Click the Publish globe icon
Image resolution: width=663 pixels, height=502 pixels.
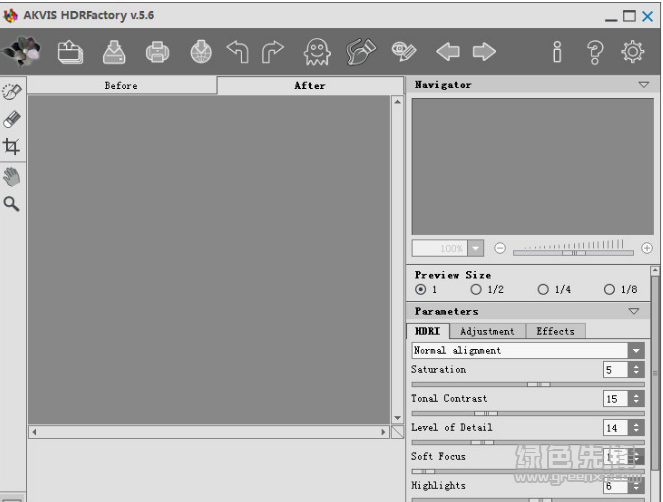pos(201,52)
